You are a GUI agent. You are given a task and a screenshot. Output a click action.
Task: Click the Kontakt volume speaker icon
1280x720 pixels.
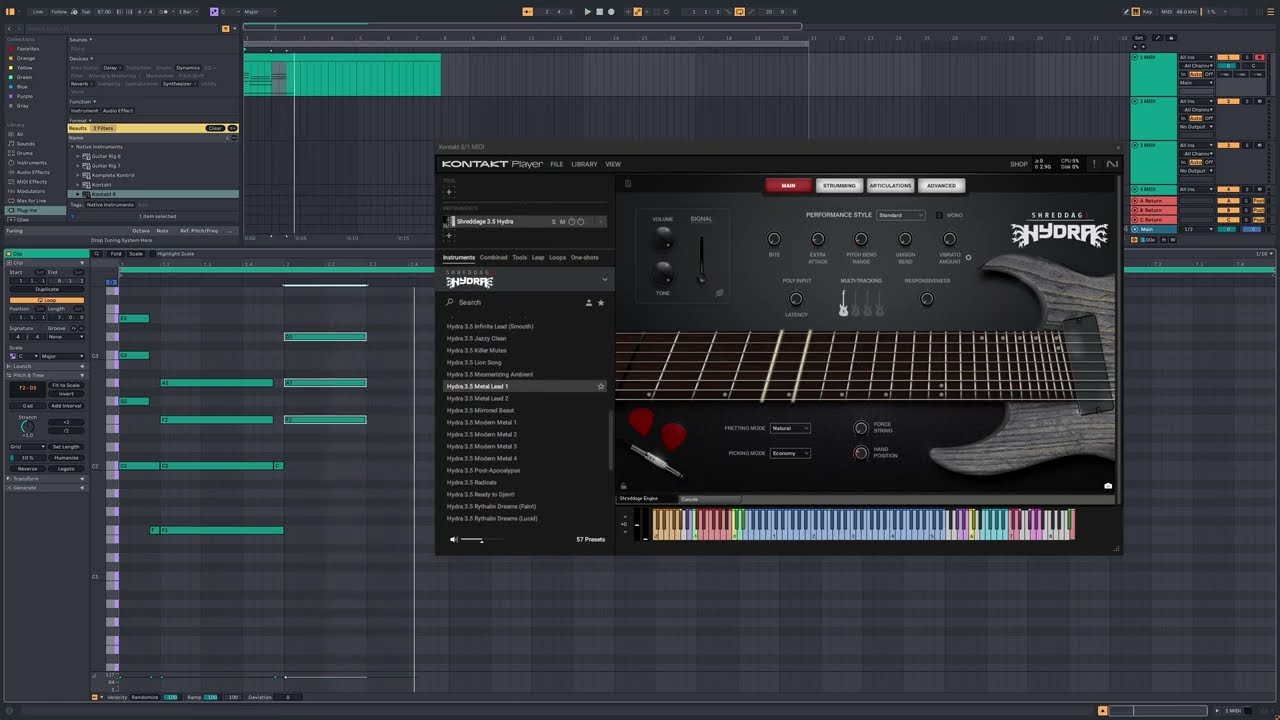pos(453,539)
